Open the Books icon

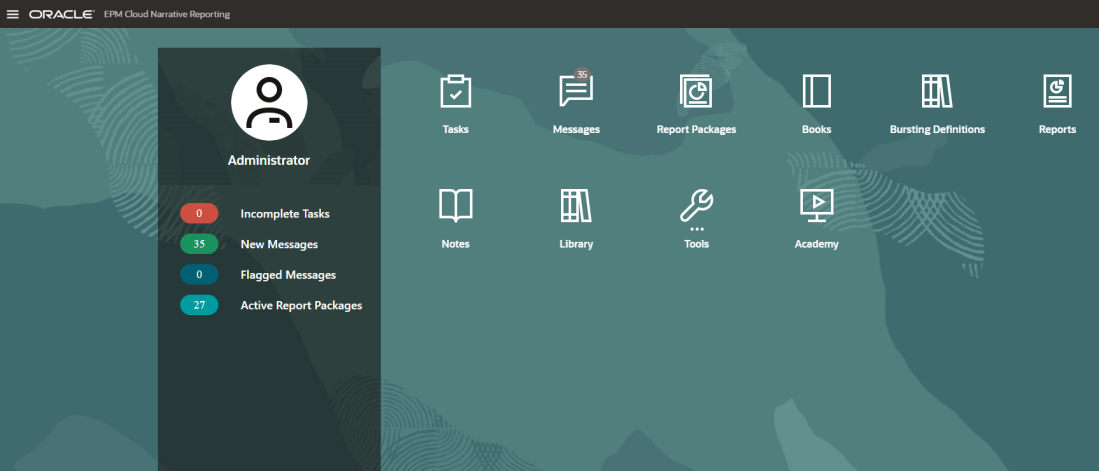[x=816, y=92]
